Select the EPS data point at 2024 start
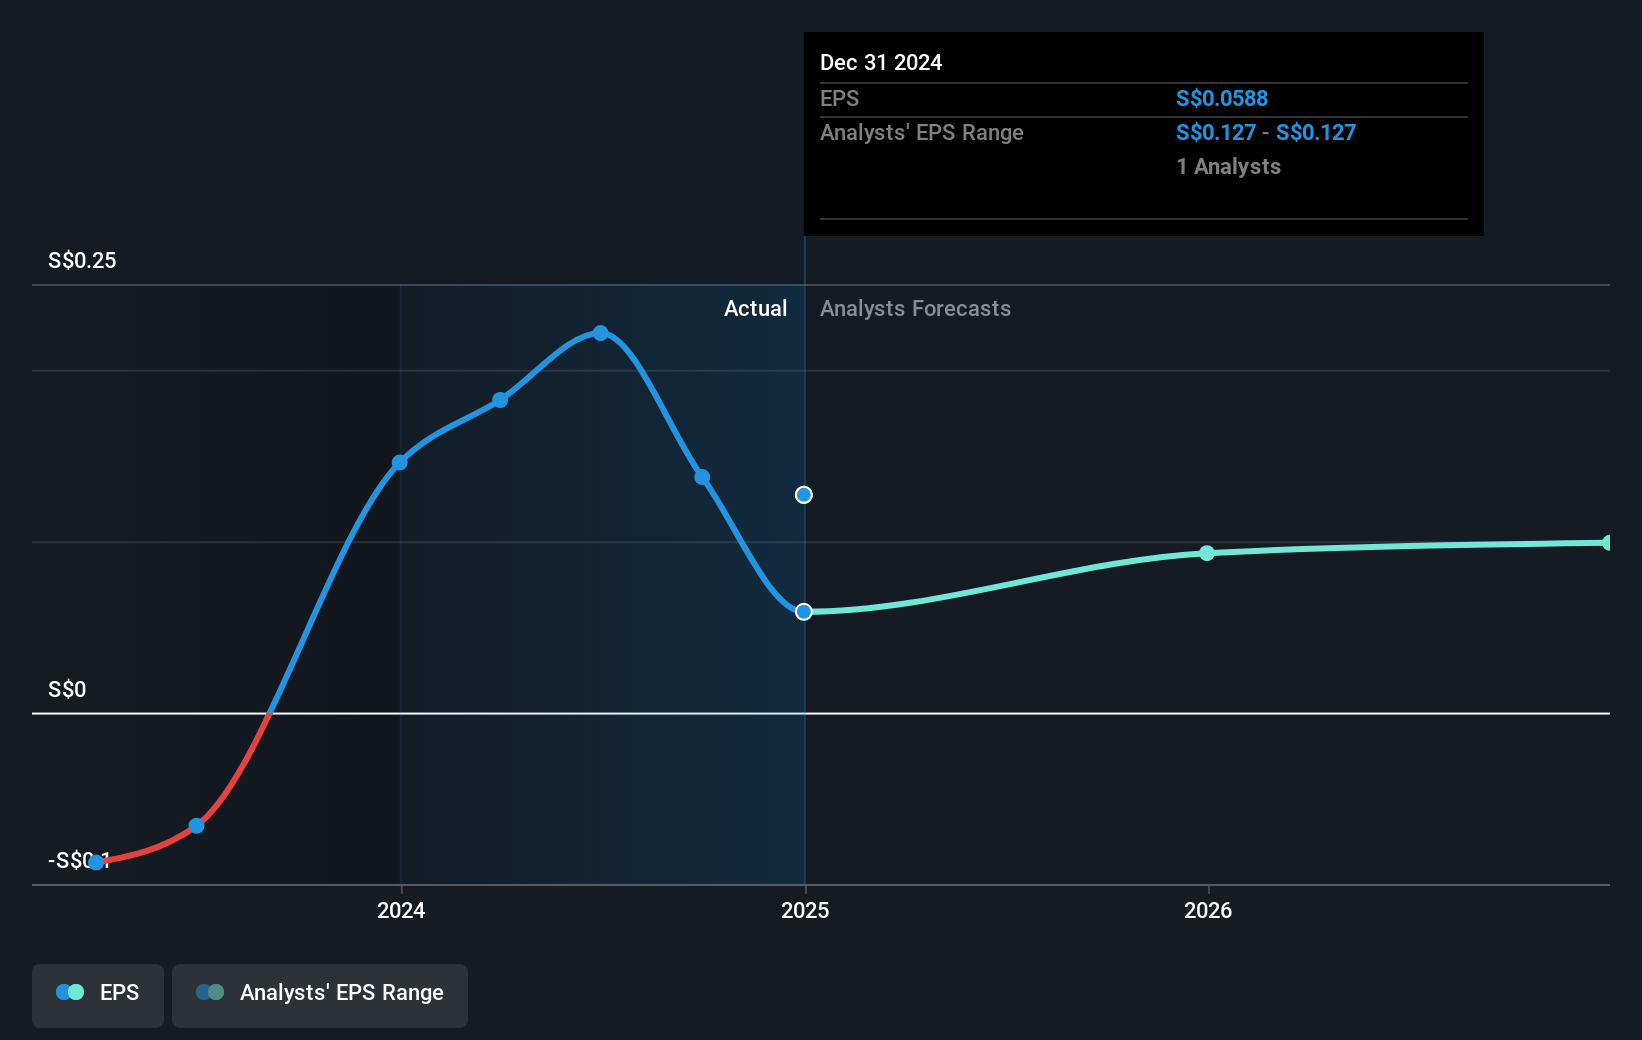The height and width of the screenshot is (1040, 1642). coord(400,462)
